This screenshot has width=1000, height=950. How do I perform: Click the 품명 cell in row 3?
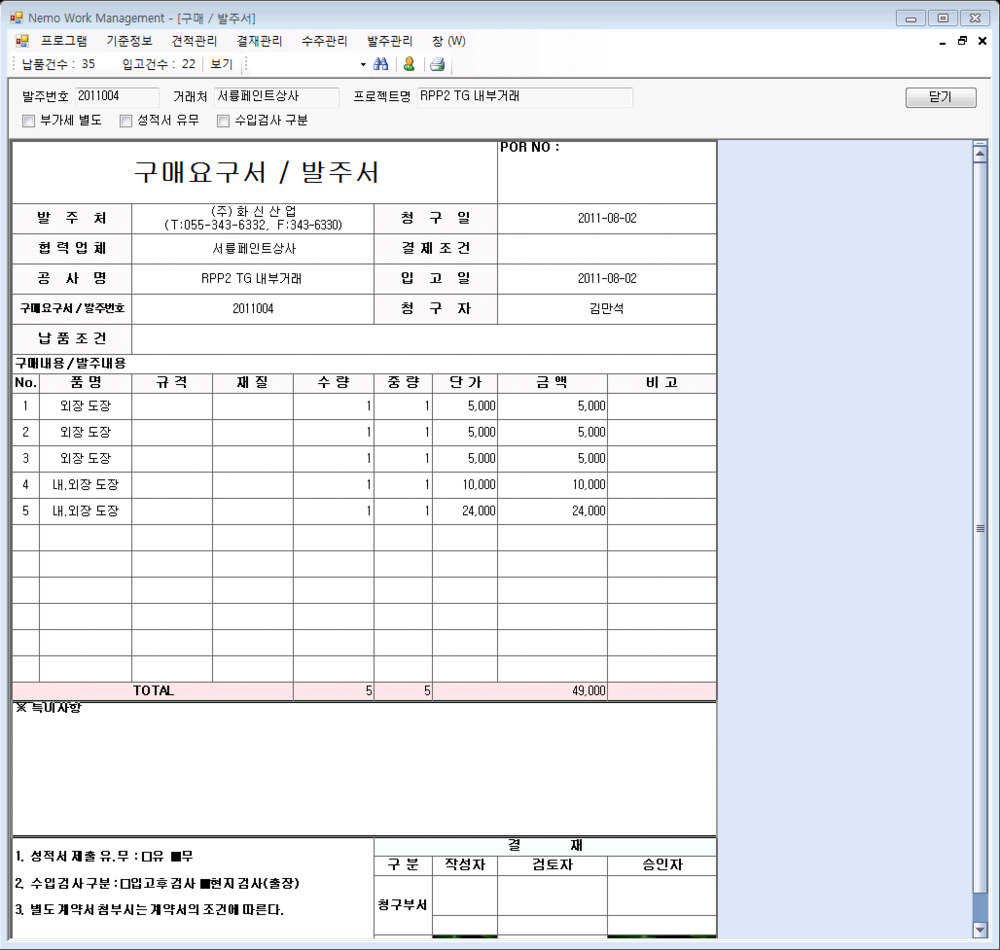[85, 458]
